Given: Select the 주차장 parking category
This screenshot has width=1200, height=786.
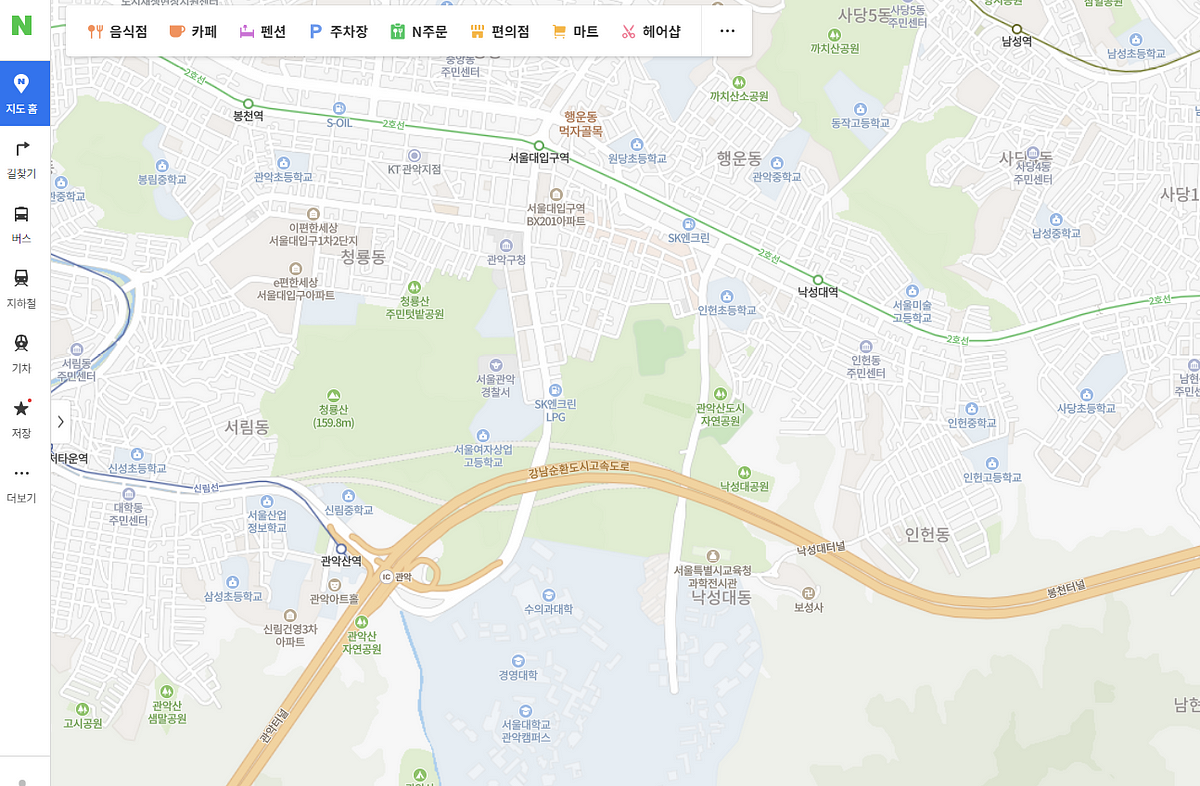Looking at the screenshot, I should coord(338,31).
